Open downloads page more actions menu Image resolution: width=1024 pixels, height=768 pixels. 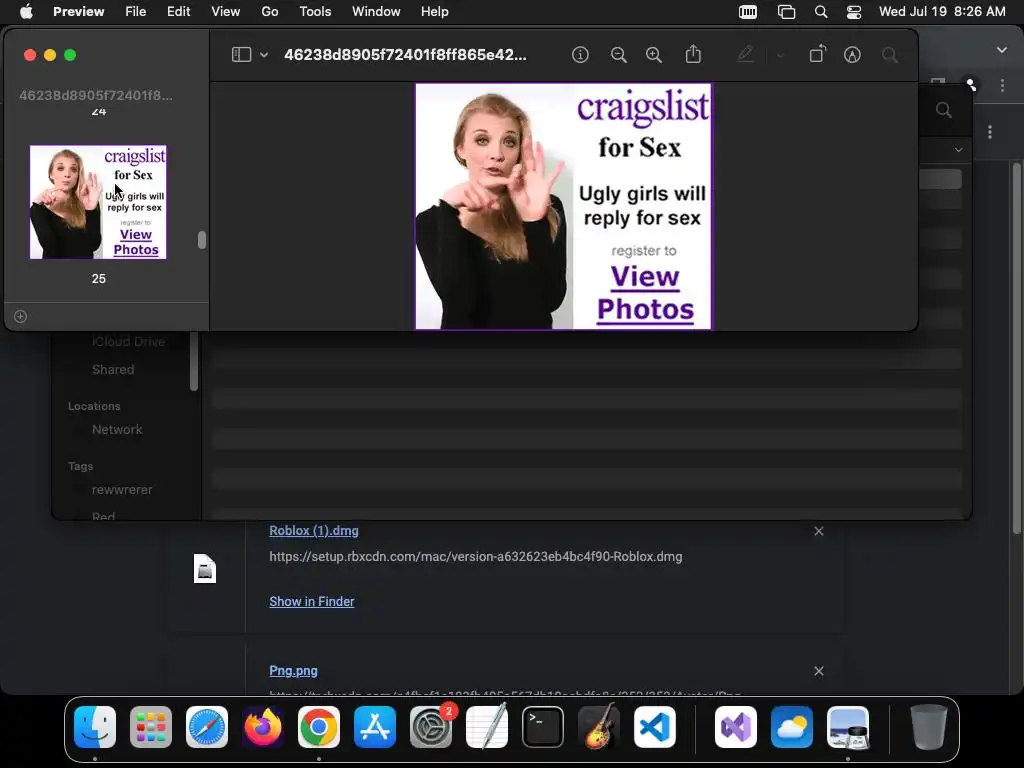[x=990, y=132]
